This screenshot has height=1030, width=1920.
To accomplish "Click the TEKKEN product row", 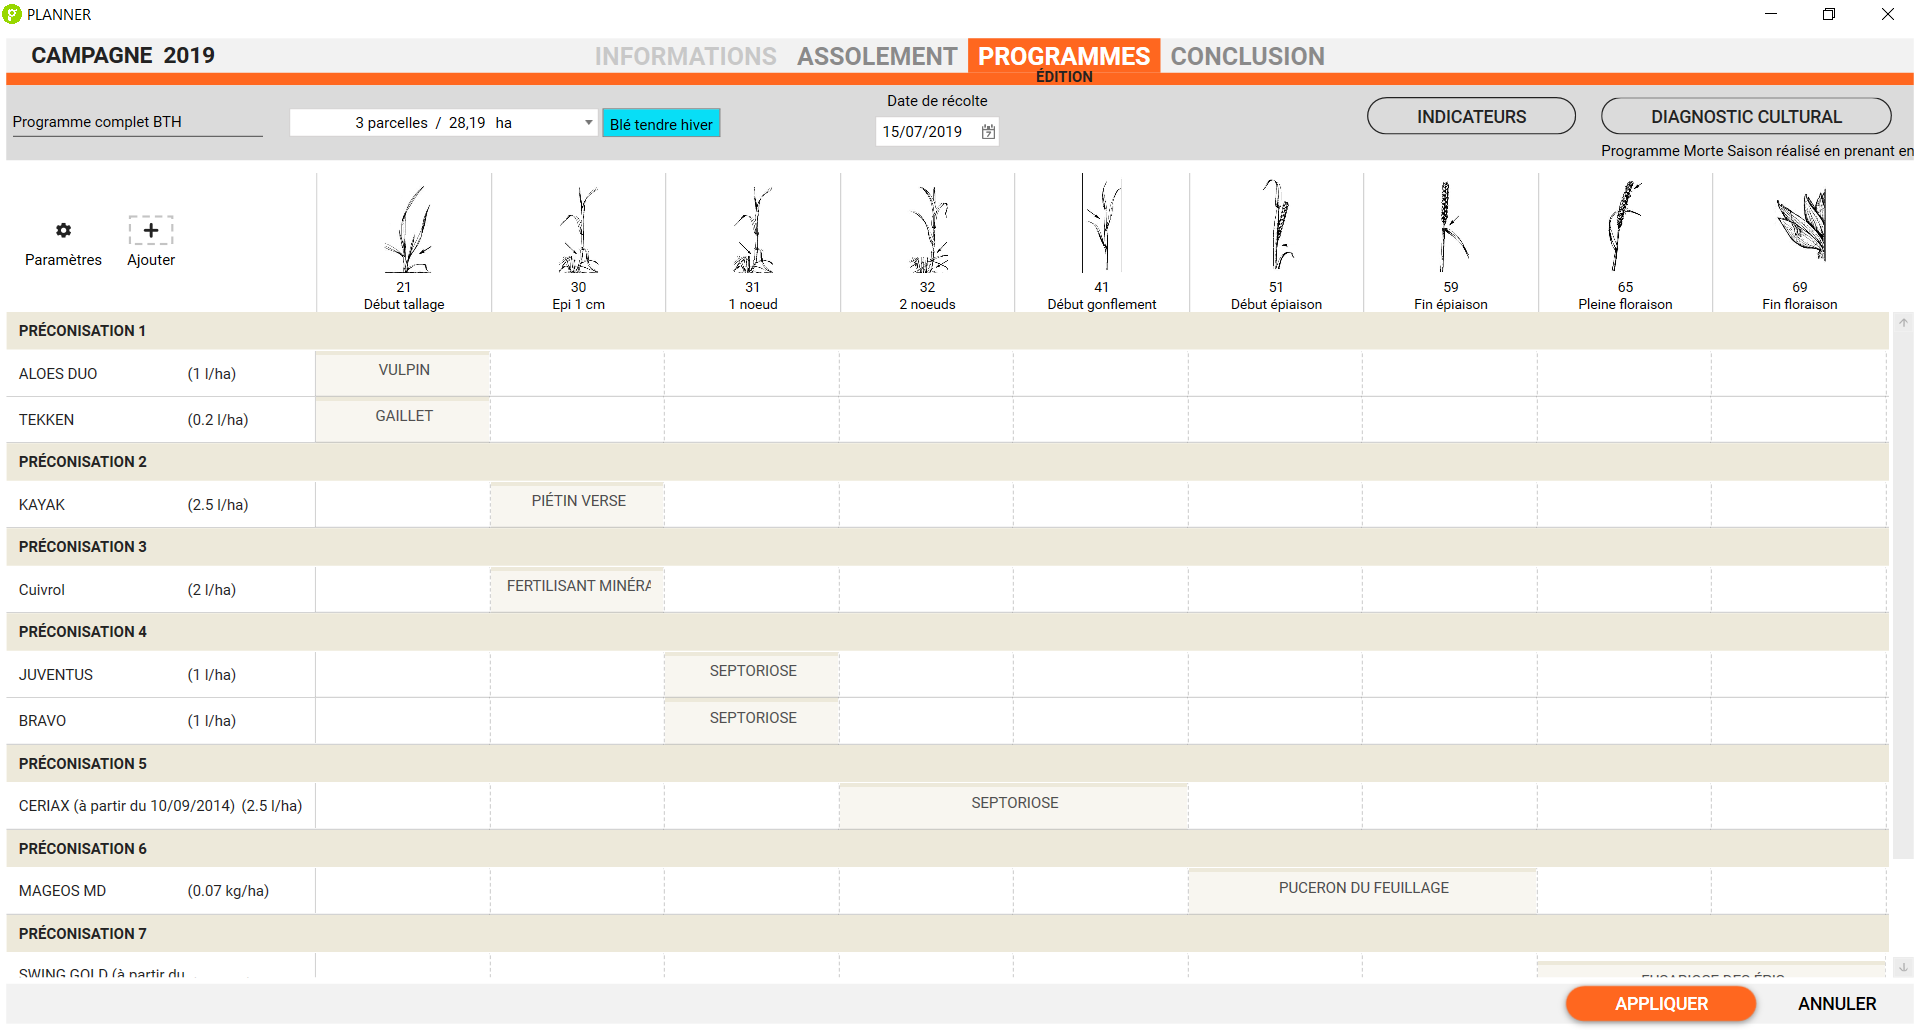I will coord(161,419).
